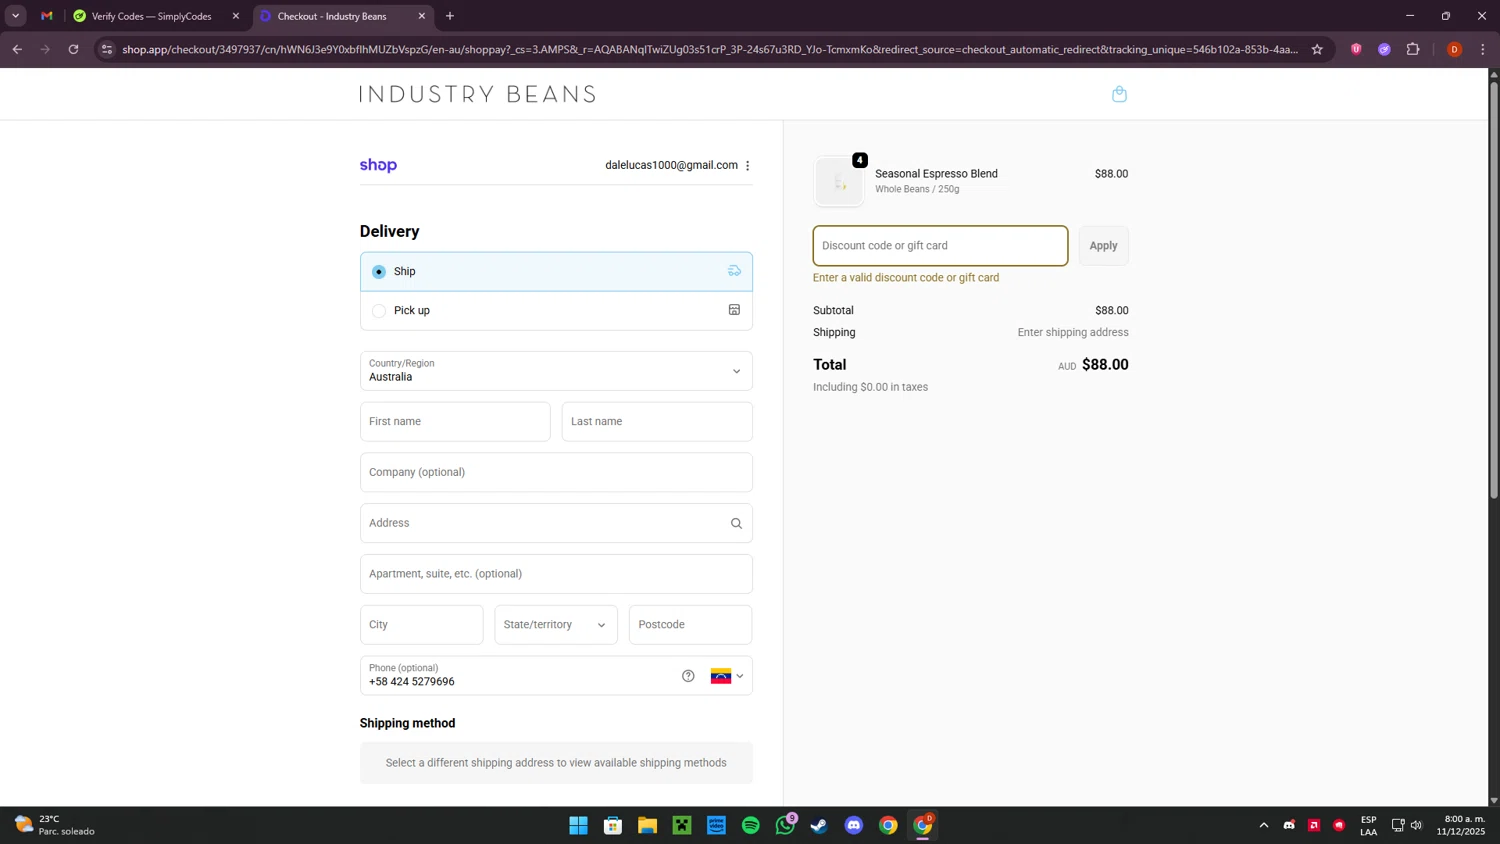Viewport: 1500px width, 844px height.
Task: Open Minecraft icon in the taskbar
Action: tap(682, 825)
